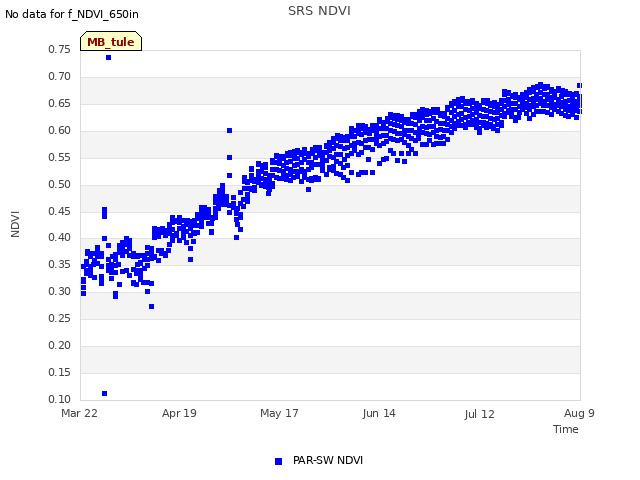Click the MB_tule site label
This screenshot has width=640, height=480.
coord(111,41)
